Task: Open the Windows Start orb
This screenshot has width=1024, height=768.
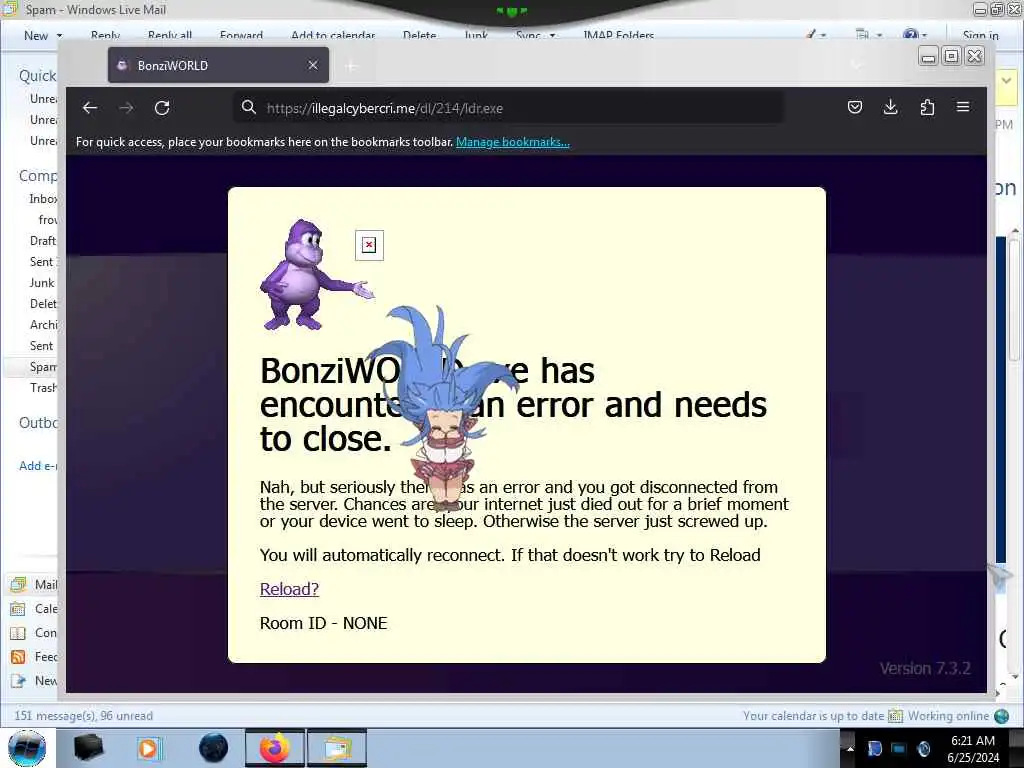Action: (x=27, y=748)
